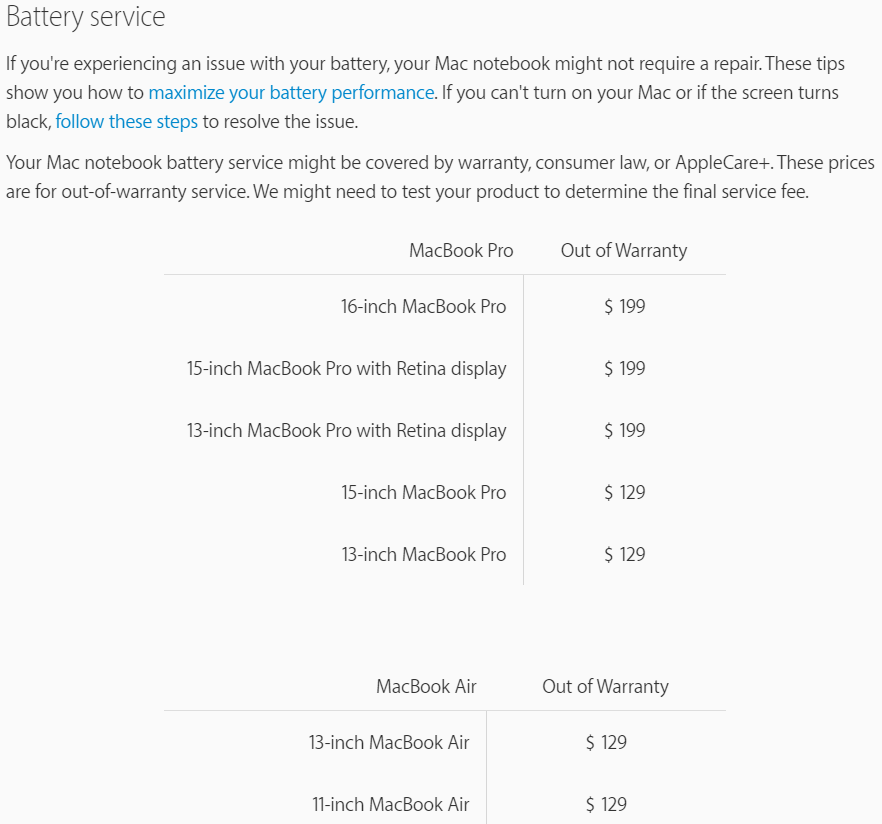Image resolution: width=882 pixels, height=824 pixels.
Task: Select the "MacBook Air" table column header
Action: 426,686
